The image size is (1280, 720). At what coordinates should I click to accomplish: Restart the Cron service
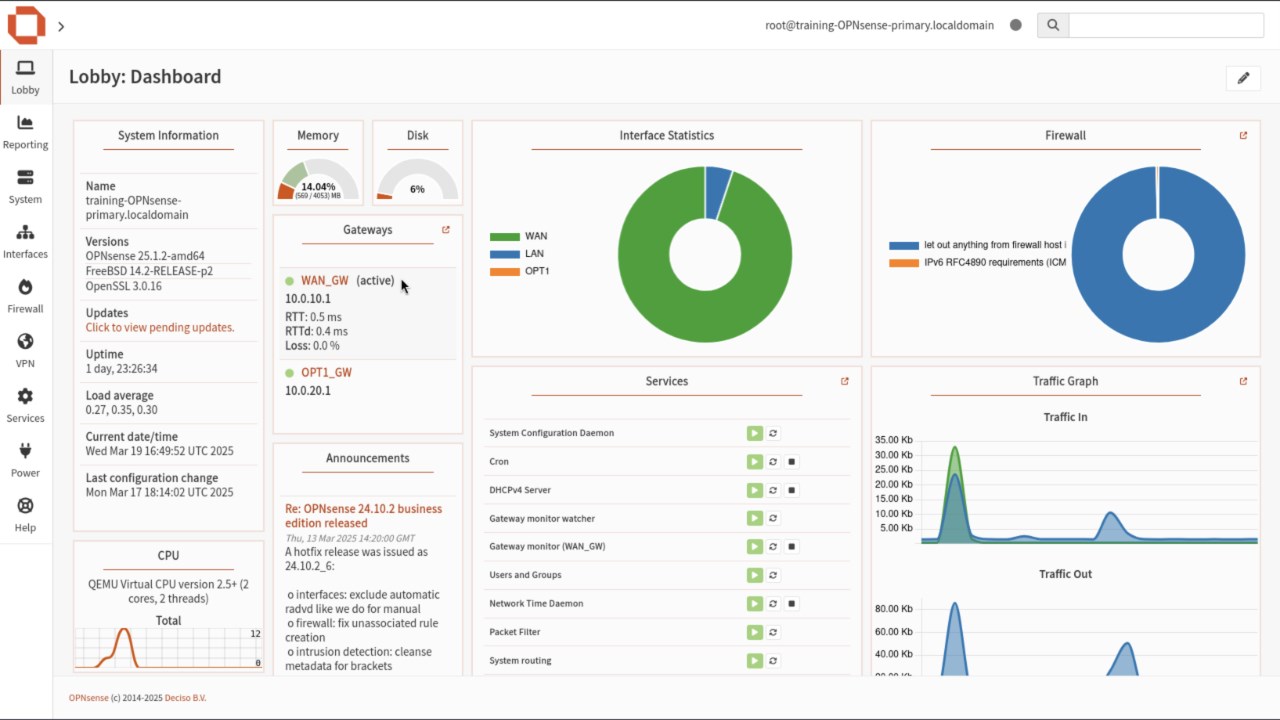[773, 462]
